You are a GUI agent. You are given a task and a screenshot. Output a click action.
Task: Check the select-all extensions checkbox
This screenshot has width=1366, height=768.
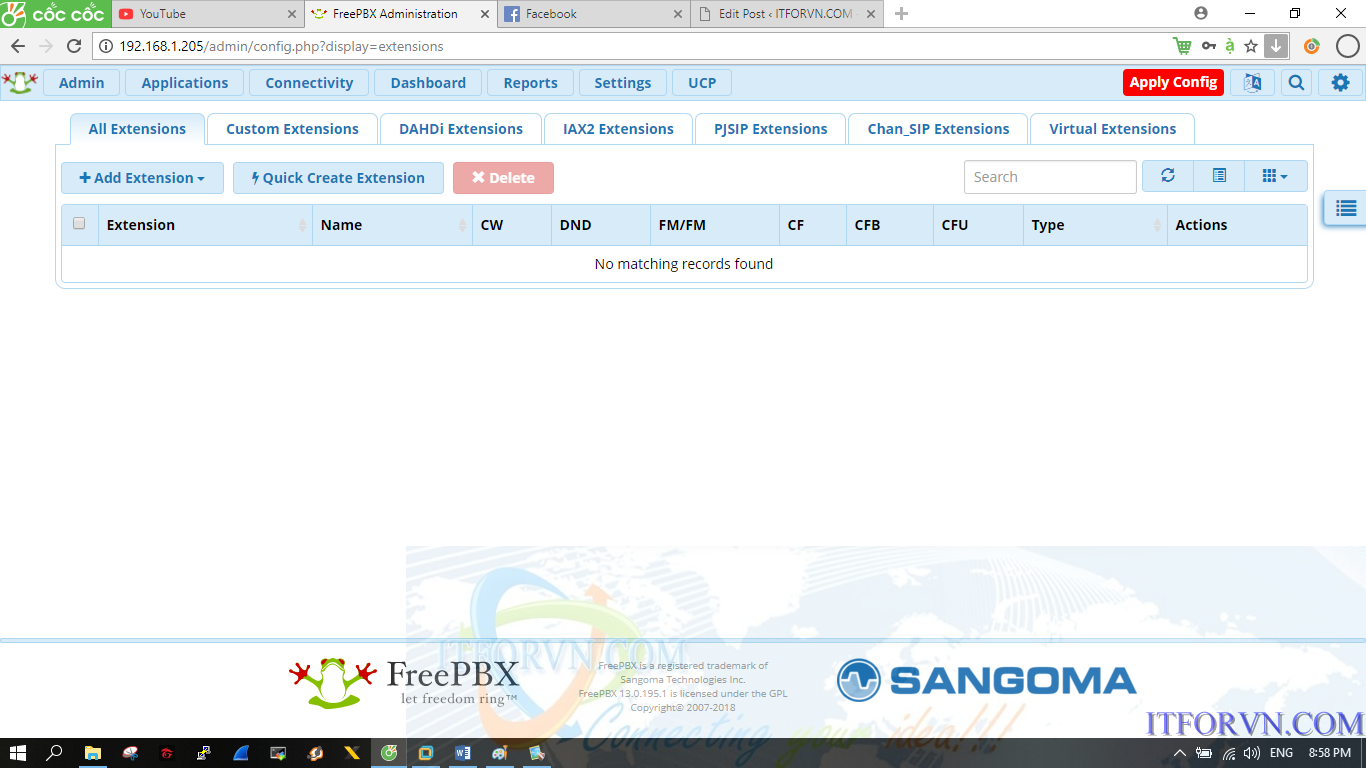79,224
